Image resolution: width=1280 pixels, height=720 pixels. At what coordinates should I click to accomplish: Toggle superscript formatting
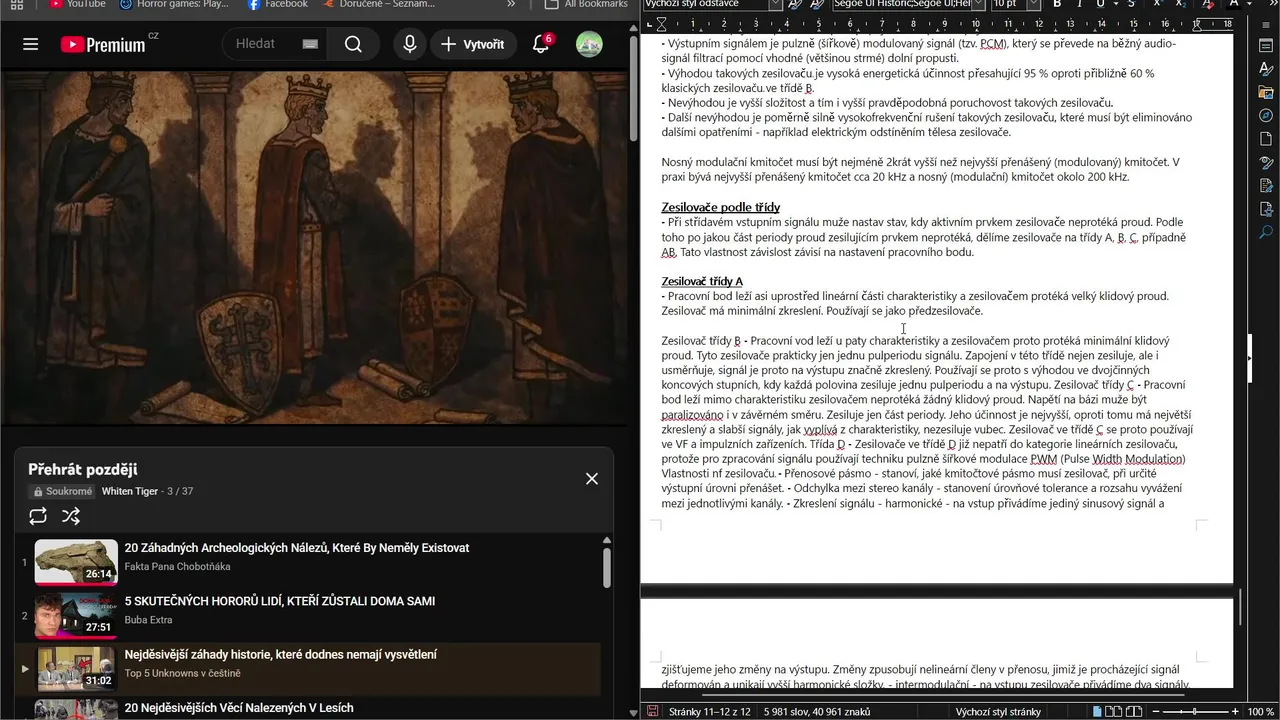(1158, 4)
